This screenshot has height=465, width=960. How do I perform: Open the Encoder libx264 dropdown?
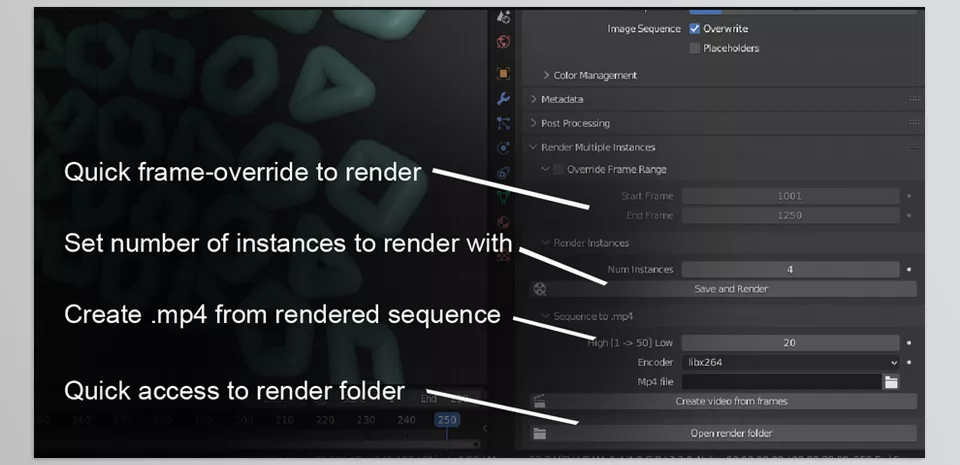tap(791, 362)
